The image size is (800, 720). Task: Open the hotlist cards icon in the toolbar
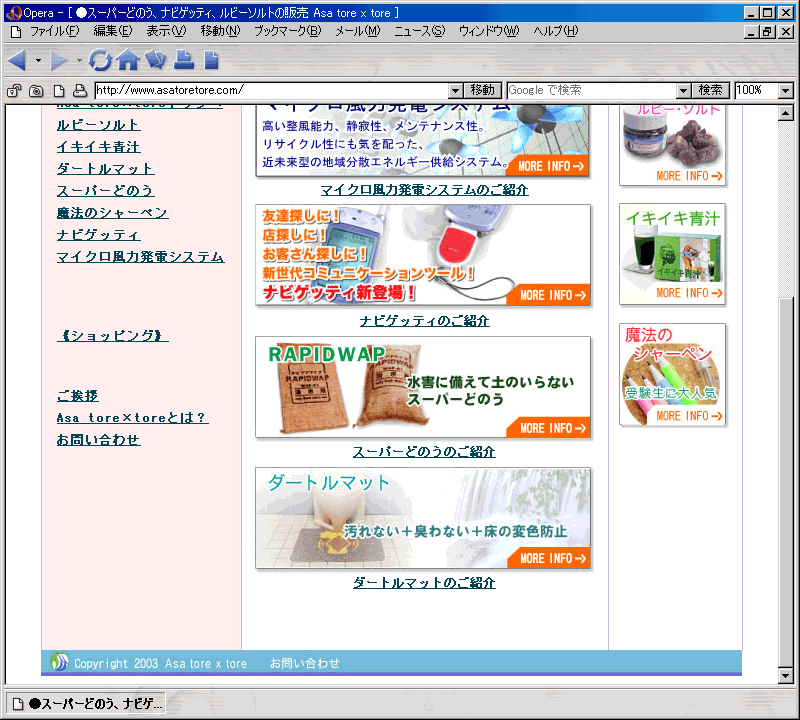point(156,60)
